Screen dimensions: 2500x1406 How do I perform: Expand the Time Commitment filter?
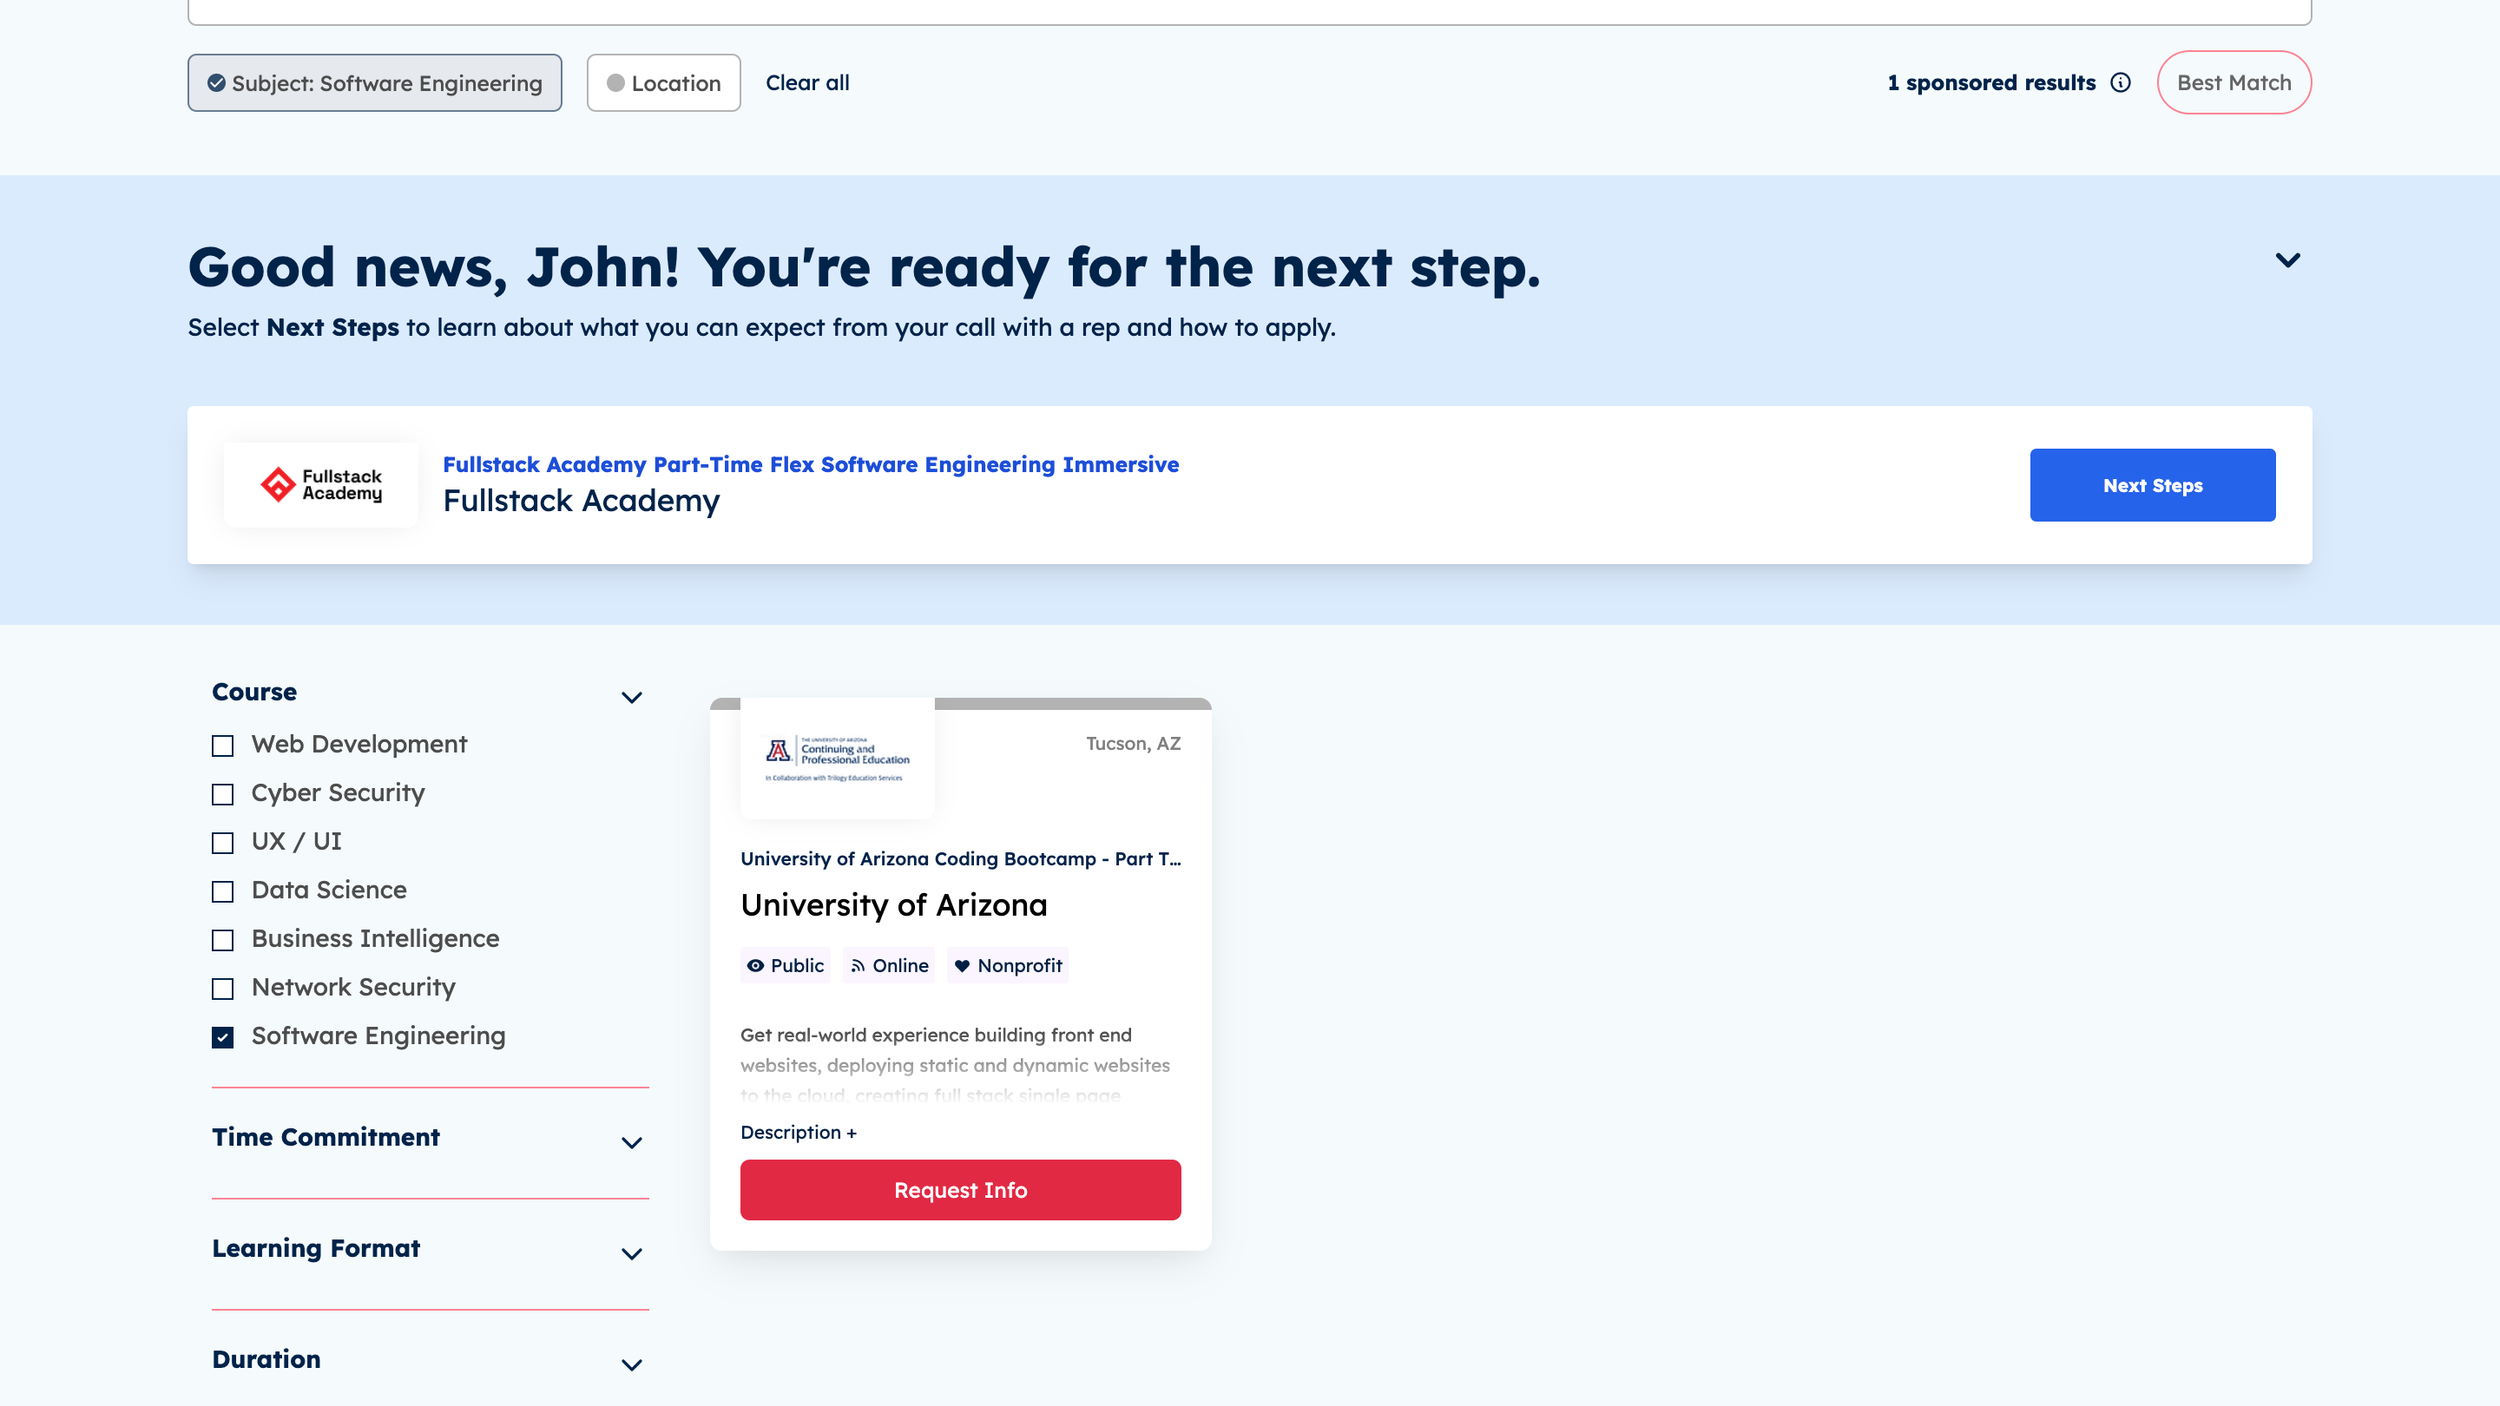click(x=631, y=1142)
